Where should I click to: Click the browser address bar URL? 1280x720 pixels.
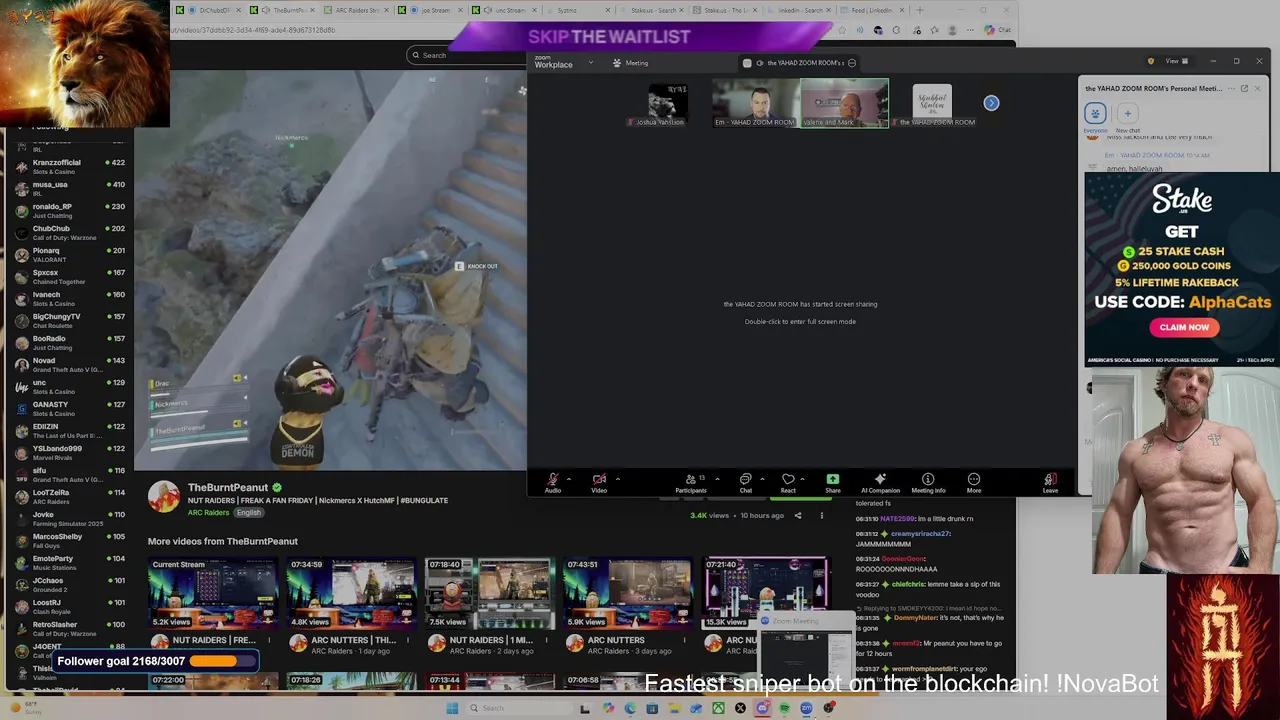[253, 30]
